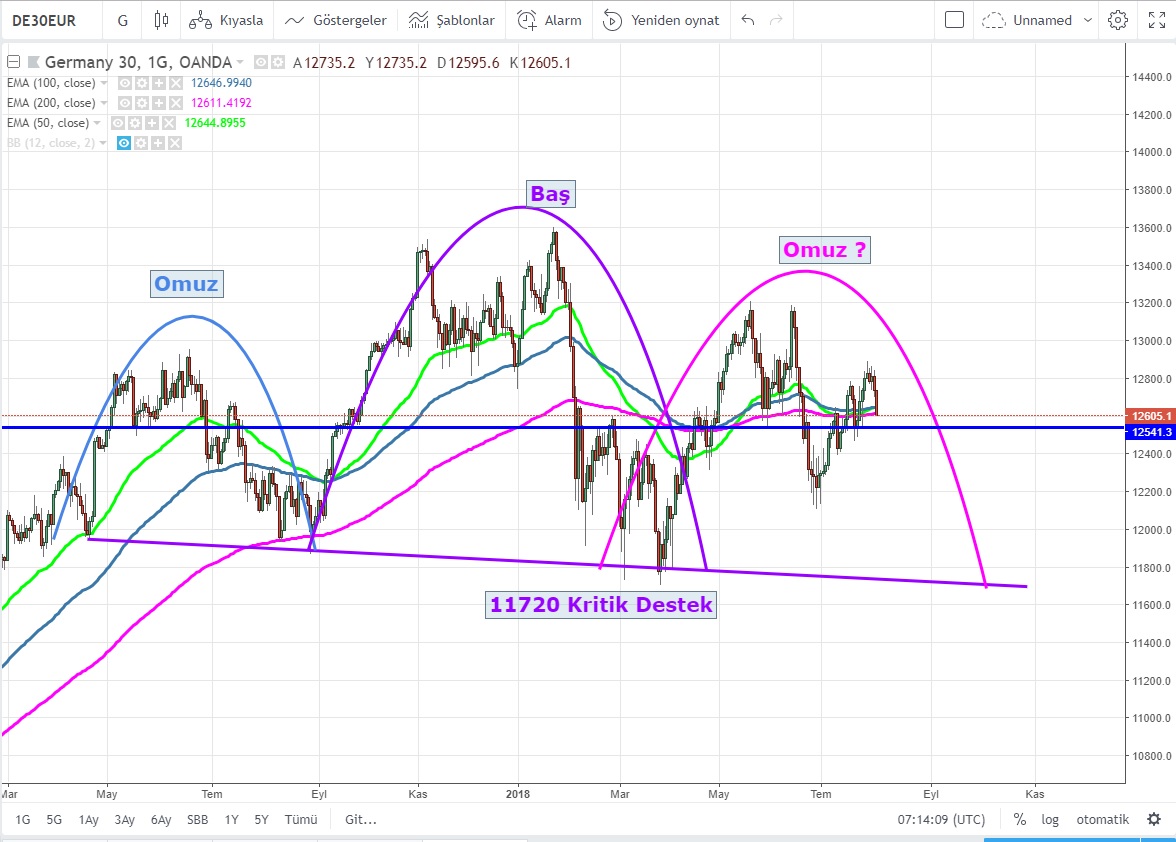Toggle the percent scale option

[1019, 819]
